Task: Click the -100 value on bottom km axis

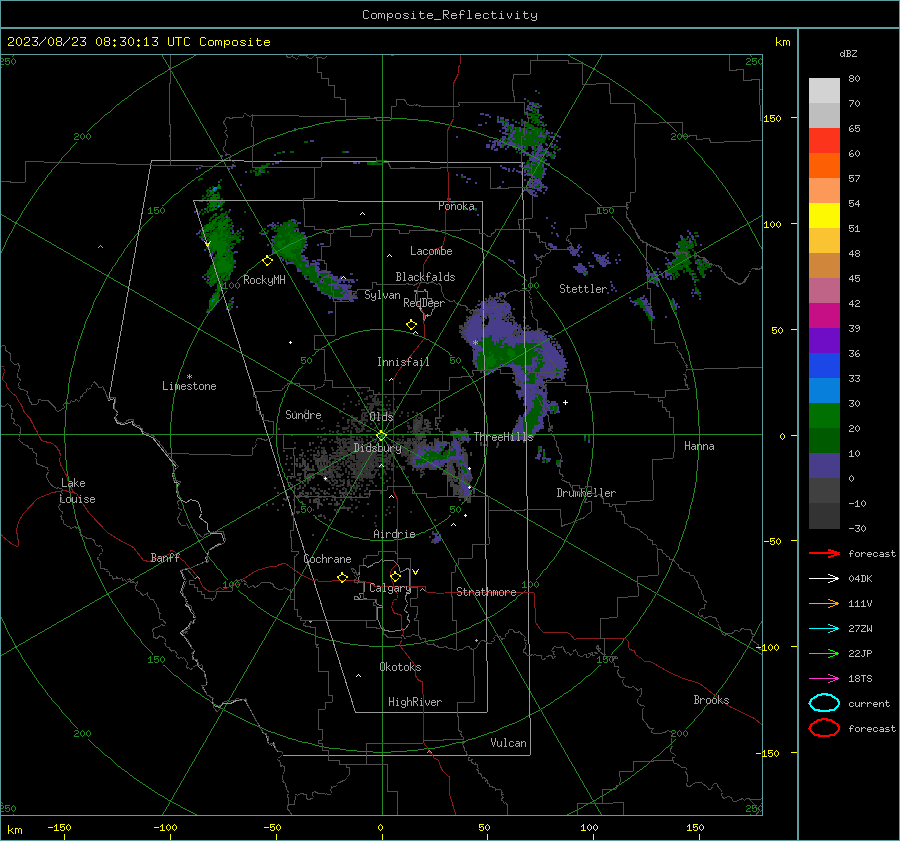Action: [x=165, y=827]
